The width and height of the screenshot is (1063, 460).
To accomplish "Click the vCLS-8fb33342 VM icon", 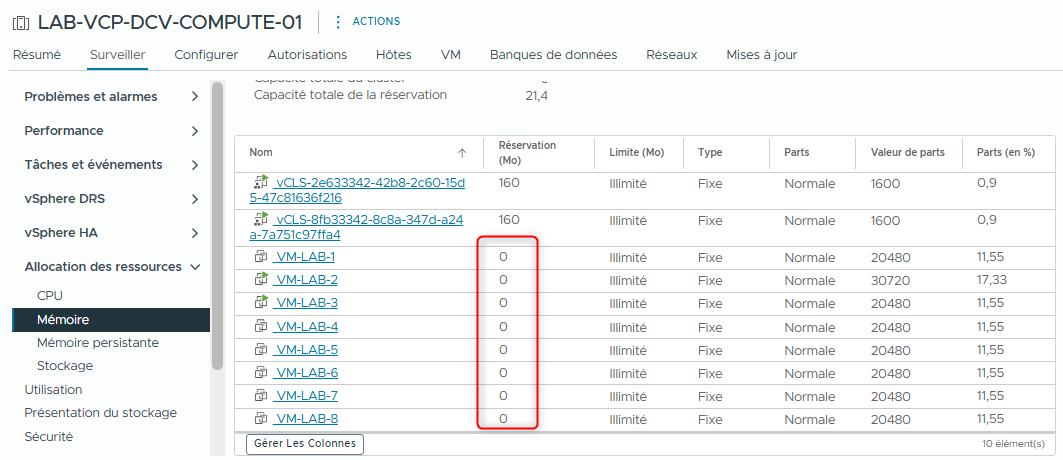I will click(x=261, y=218).
